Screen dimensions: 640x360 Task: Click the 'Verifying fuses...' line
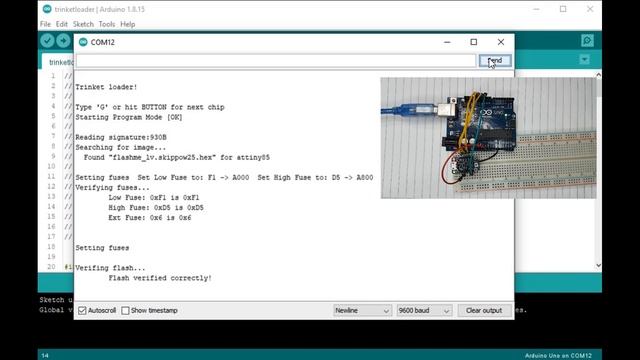tap(112, 188)
